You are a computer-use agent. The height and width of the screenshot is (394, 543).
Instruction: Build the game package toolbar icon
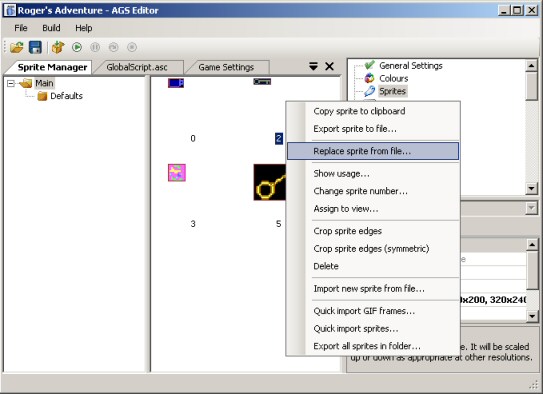click(x=58, y=47)
